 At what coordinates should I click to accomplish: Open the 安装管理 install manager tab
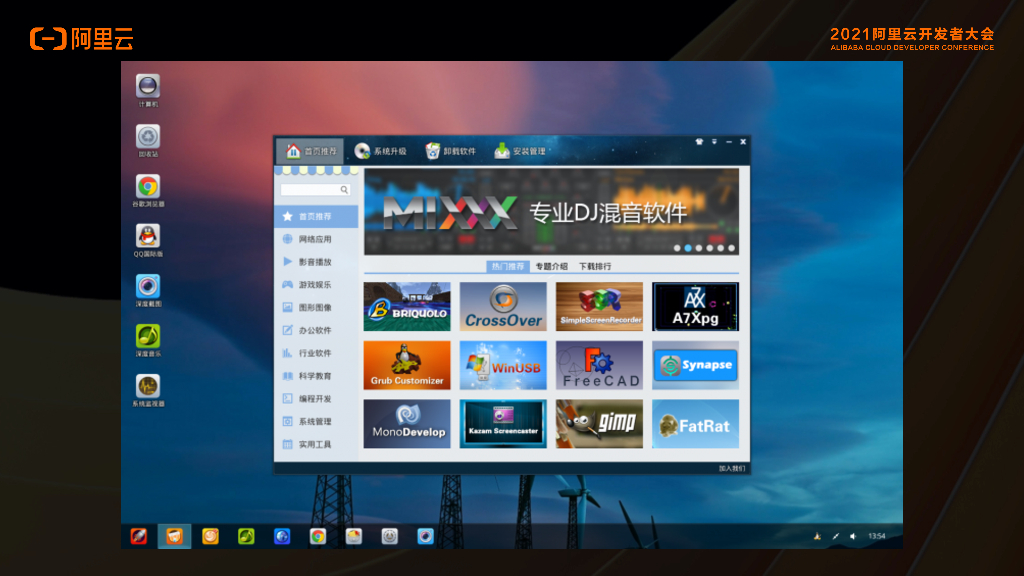click(520, 151)
